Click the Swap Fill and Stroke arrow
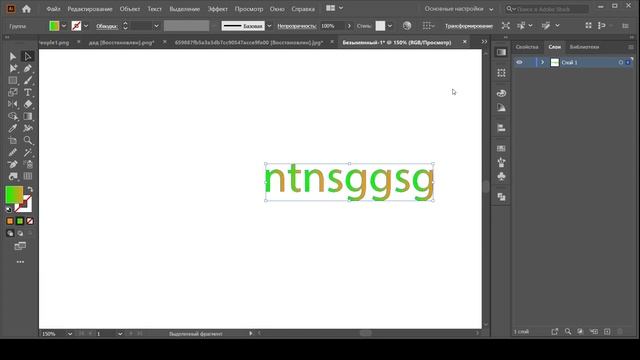Viewport: 640px width, 360px height. pyautogui.click(x=30, y=190)
